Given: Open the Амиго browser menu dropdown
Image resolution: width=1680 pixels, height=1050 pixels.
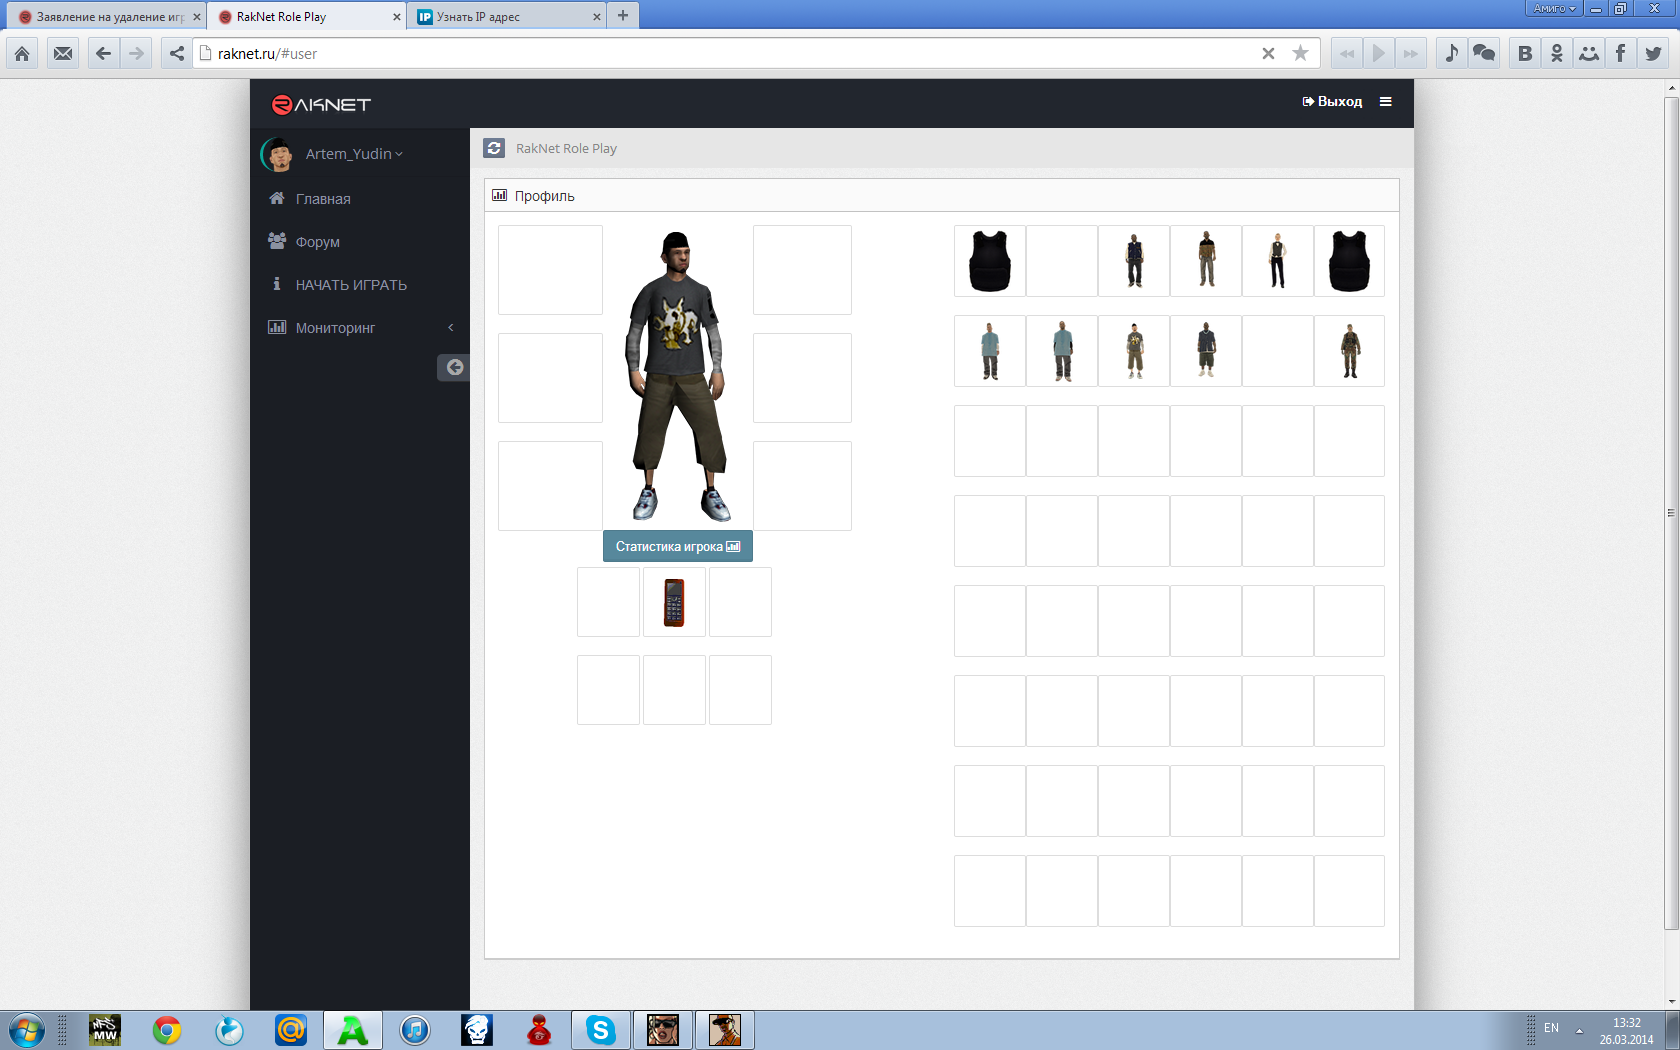Looking at the screenshot, I should tap(1553, 9).
